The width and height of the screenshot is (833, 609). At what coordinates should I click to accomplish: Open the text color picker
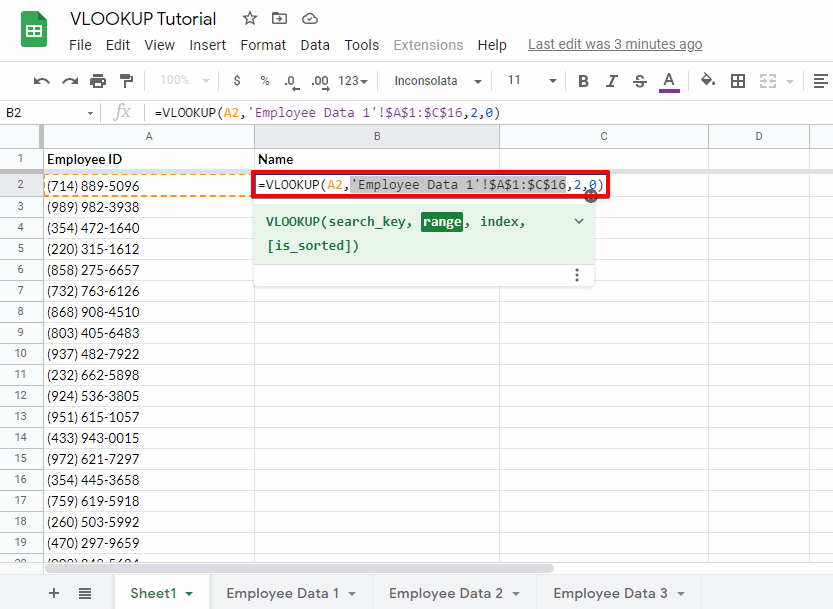pos(668,80)
